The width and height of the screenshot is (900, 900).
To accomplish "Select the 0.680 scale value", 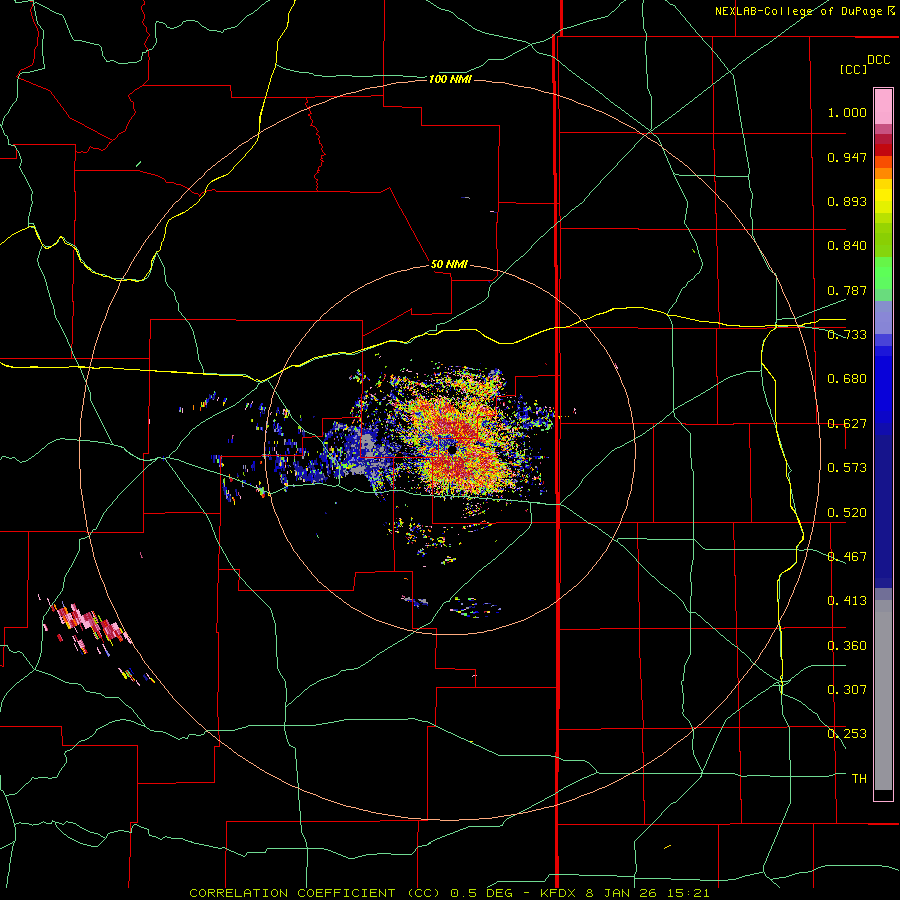I will point(847,379).
